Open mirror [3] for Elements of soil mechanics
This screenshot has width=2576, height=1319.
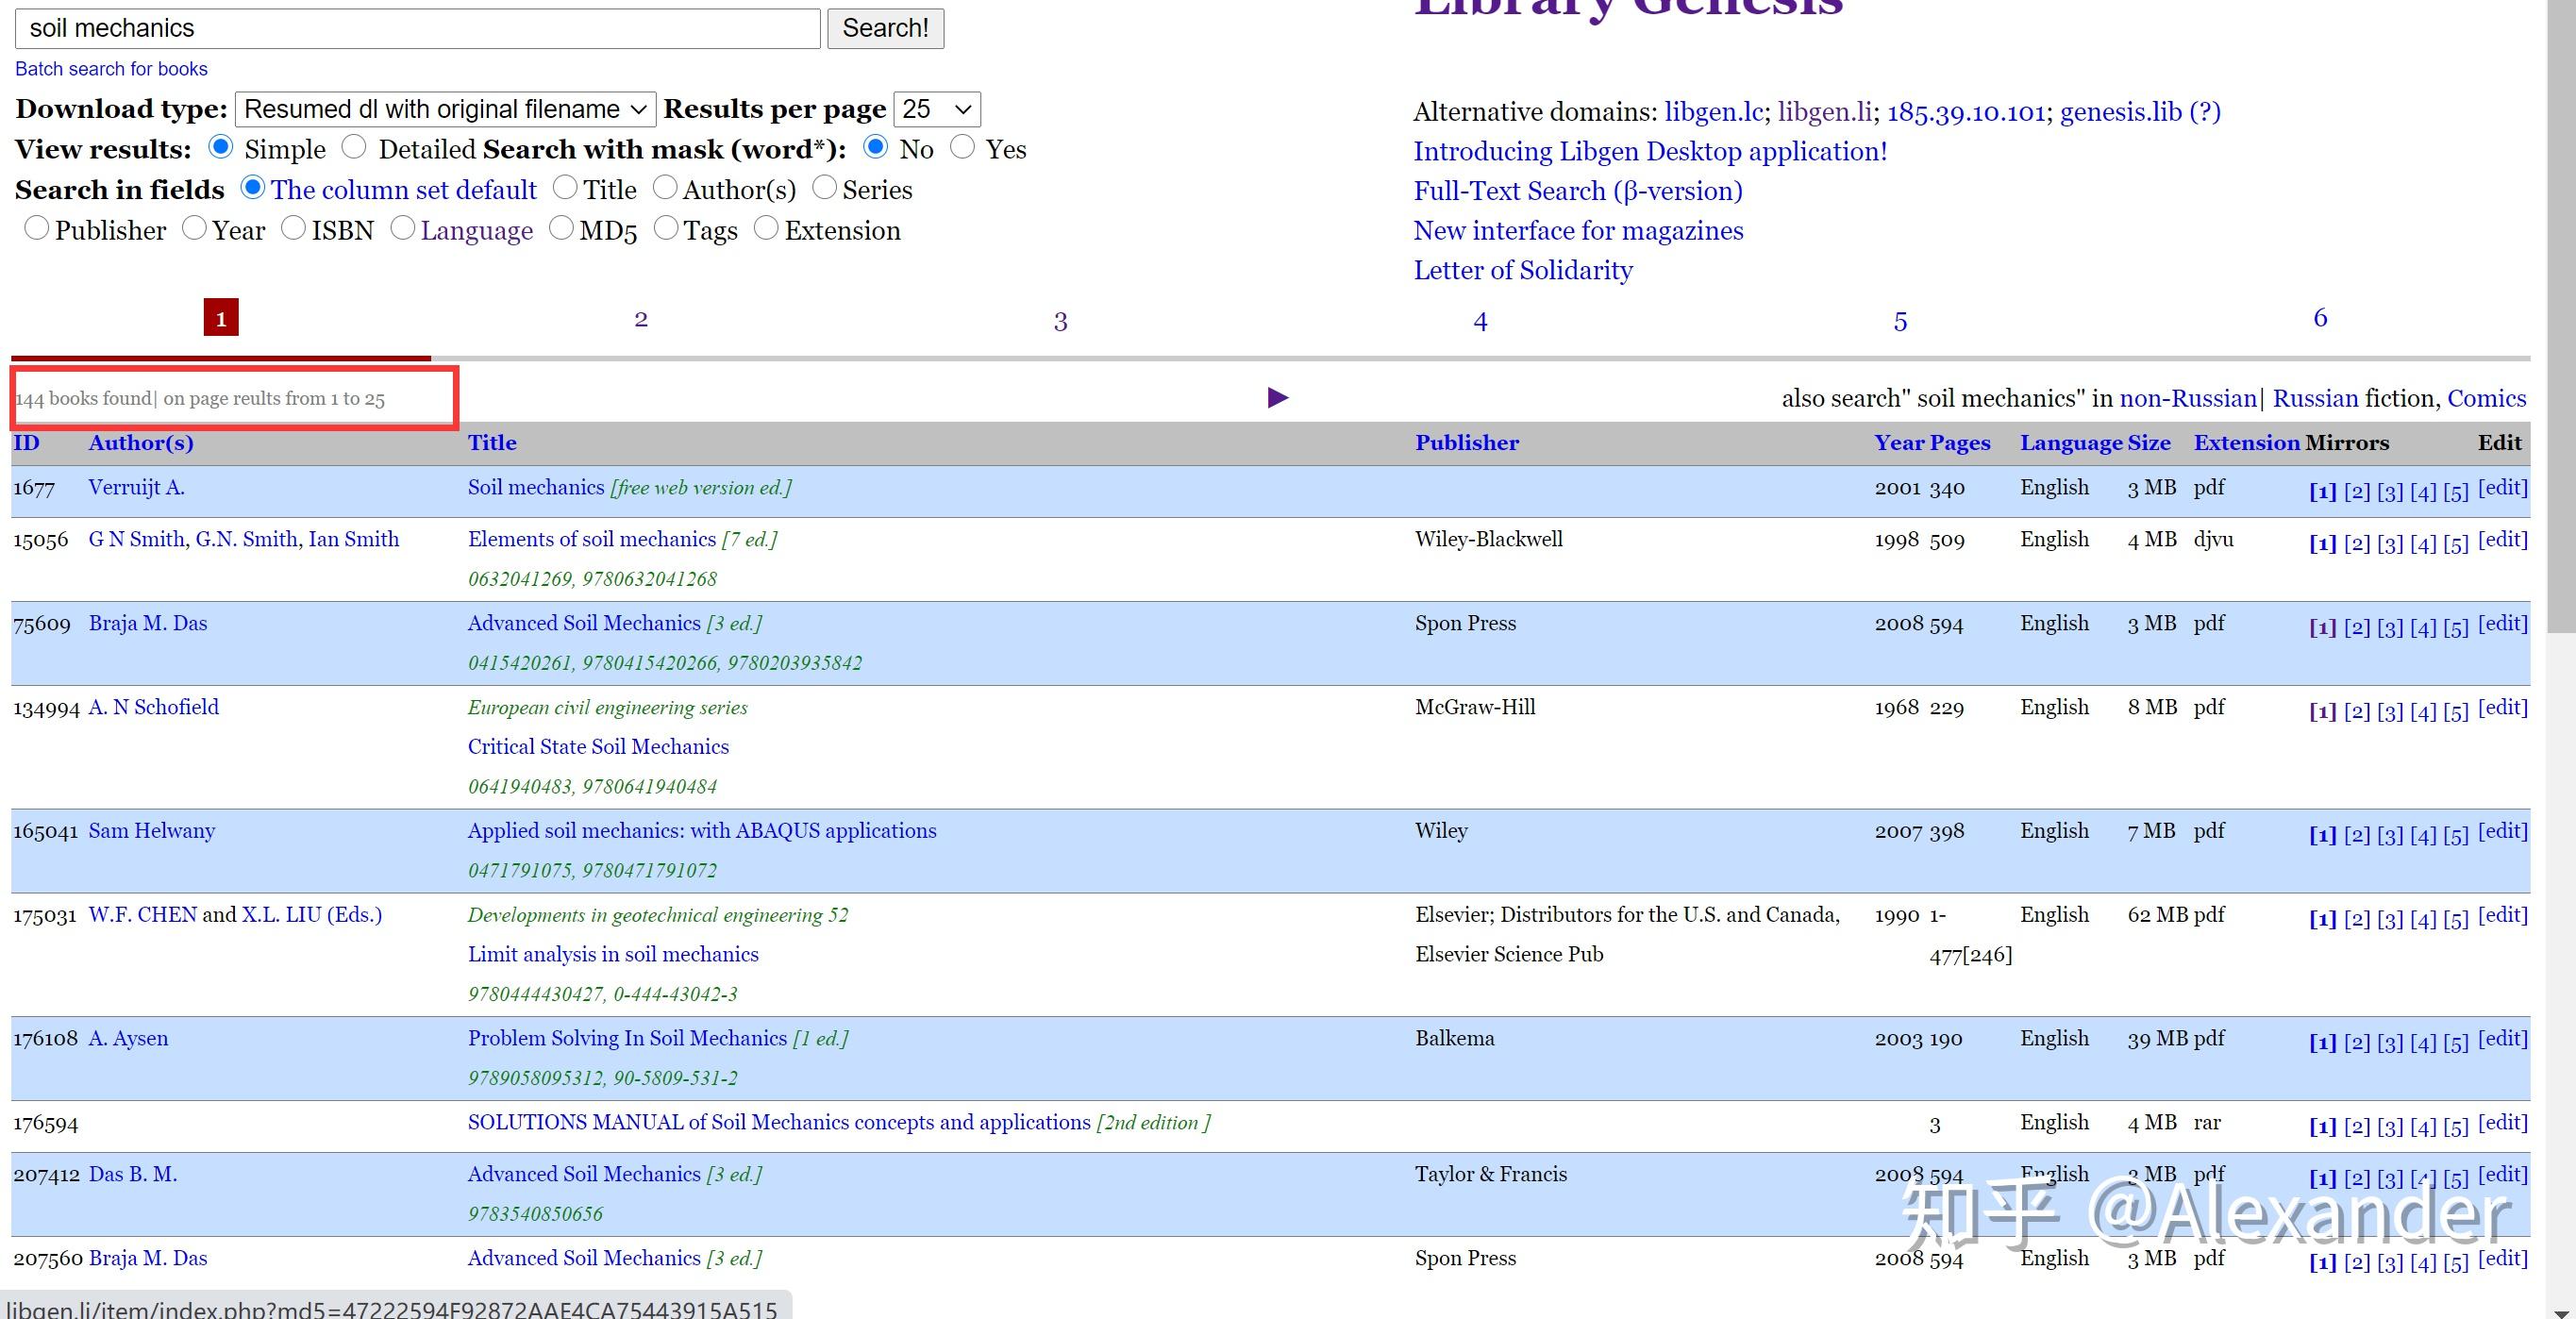click(2389, 543)
